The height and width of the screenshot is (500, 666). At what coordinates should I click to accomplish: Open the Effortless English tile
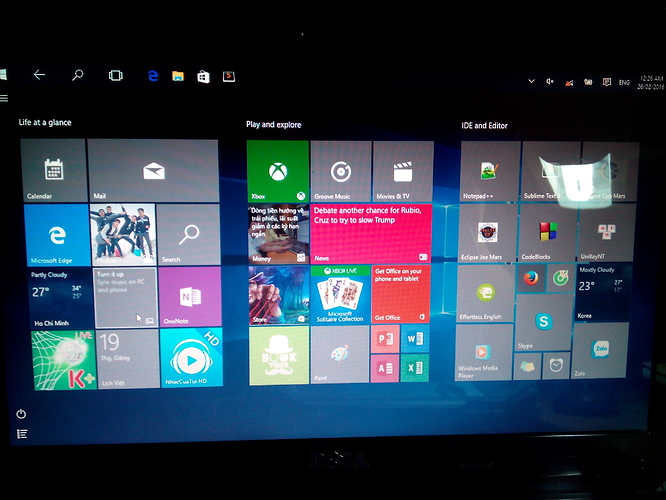[485, 293]
